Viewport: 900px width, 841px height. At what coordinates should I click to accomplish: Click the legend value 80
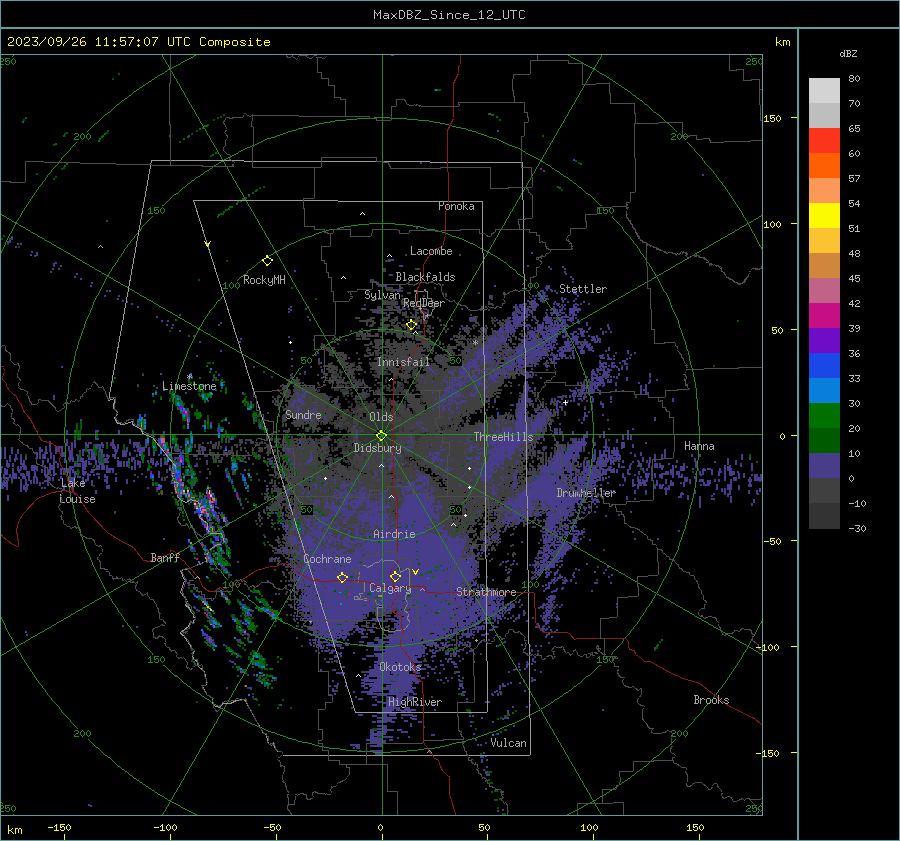[x=854, y=79]
